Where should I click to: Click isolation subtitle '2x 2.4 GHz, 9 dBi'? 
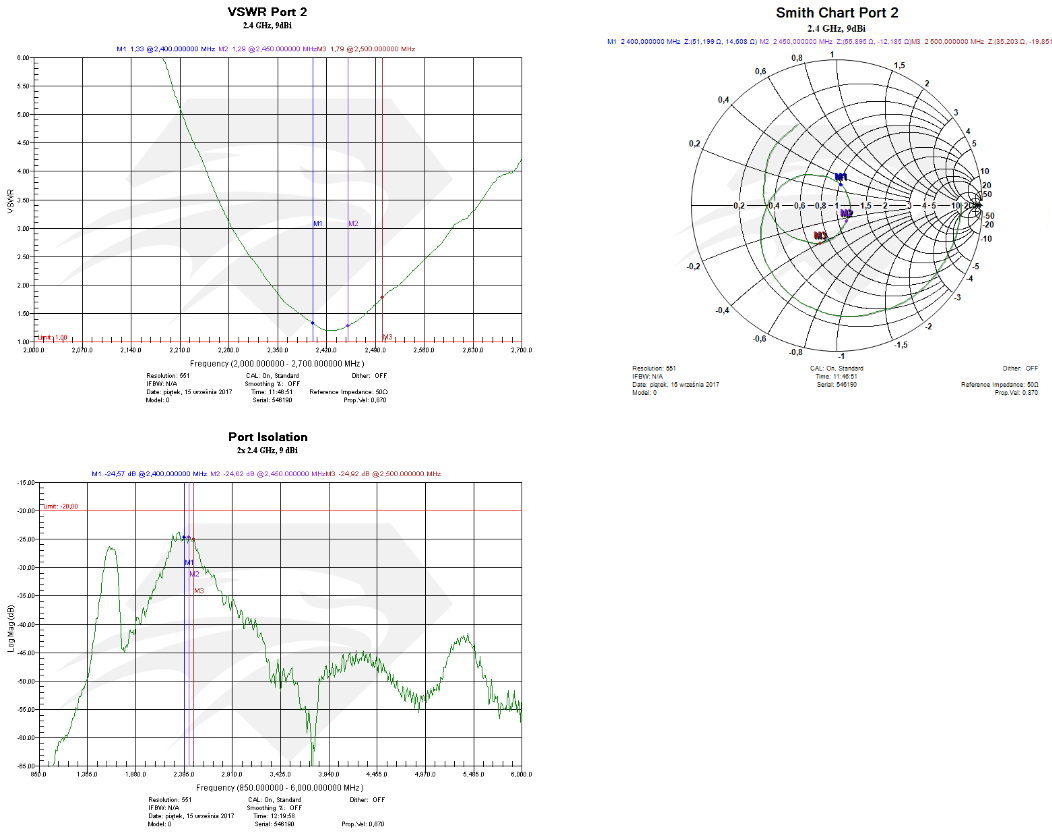coord(267,450)
